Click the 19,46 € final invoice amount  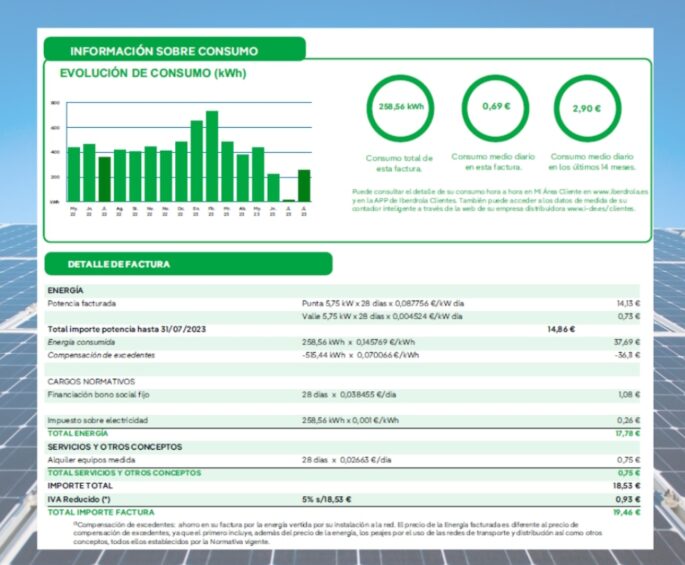(626, 512)
